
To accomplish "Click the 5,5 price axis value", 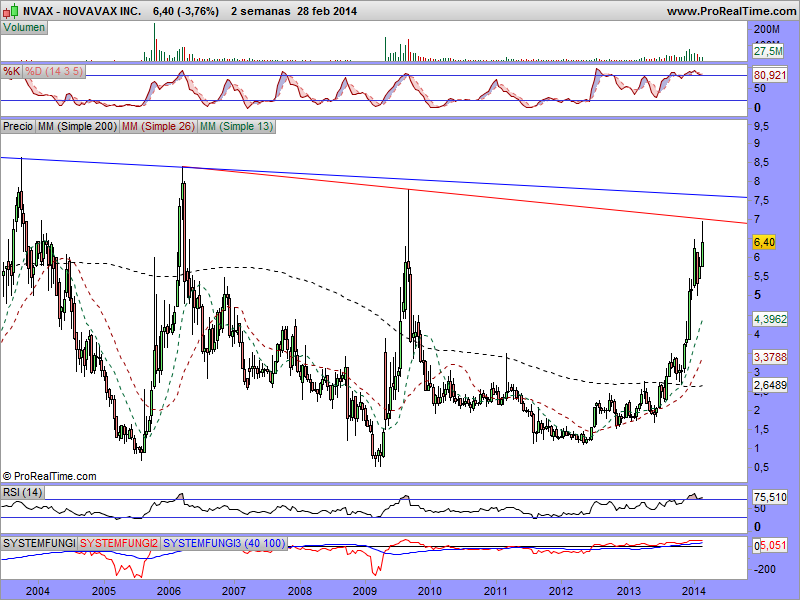I will click(761, 277).
